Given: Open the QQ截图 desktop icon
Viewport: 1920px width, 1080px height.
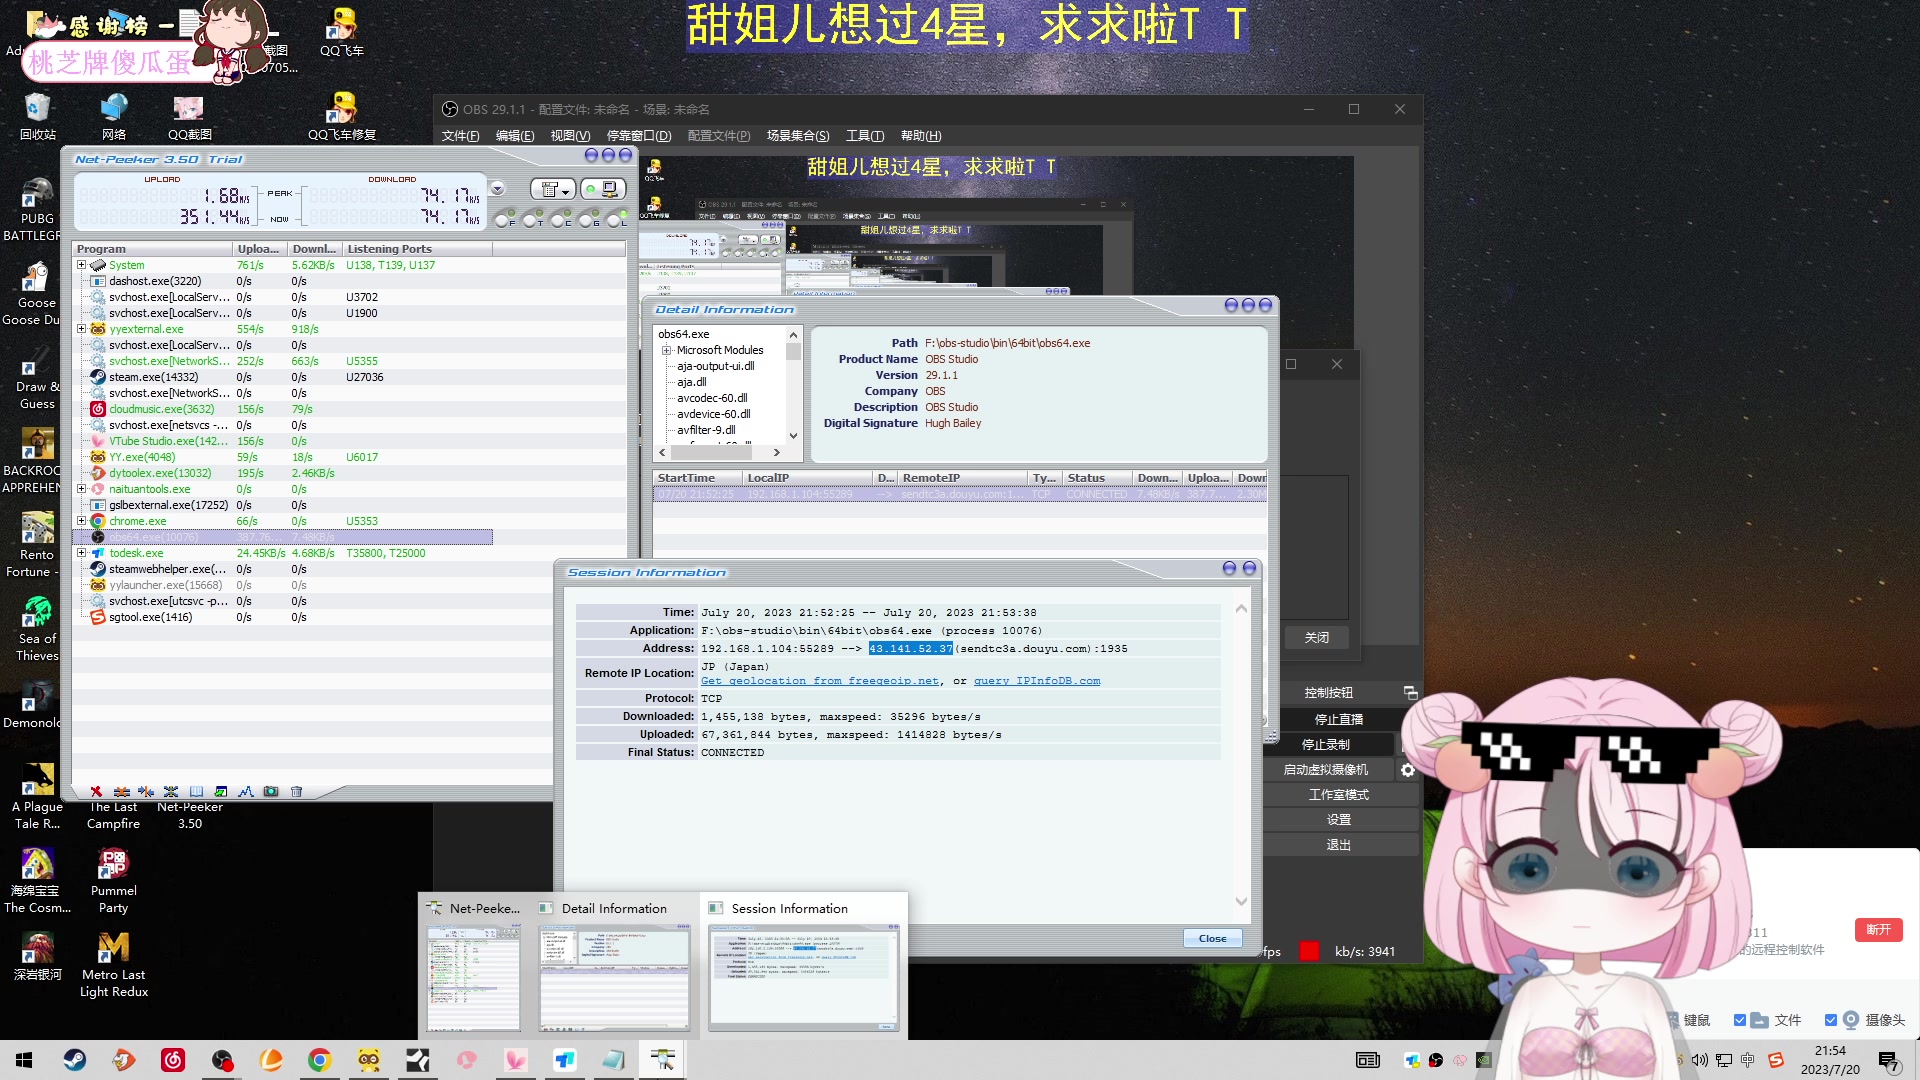Looking at the screenshot, I should pyautogui.click(x=189, y=116).
